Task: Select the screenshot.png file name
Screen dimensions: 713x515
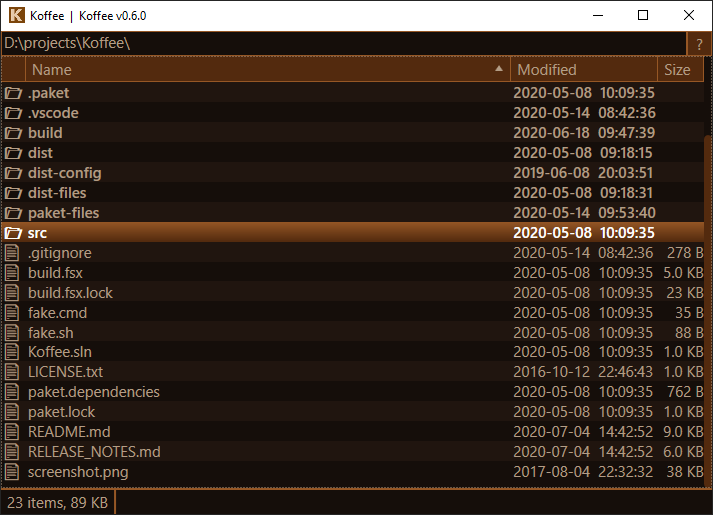Action: pyautogui.click(x=78, y=472)
